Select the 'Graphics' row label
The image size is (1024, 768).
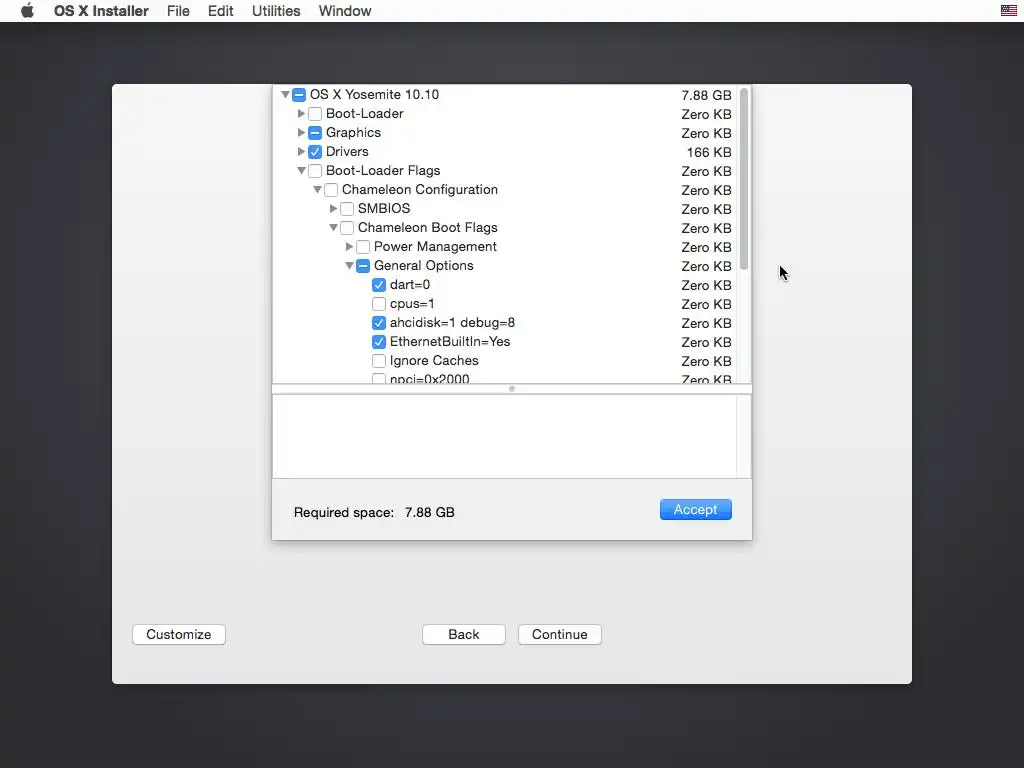[x=353, y=133]
